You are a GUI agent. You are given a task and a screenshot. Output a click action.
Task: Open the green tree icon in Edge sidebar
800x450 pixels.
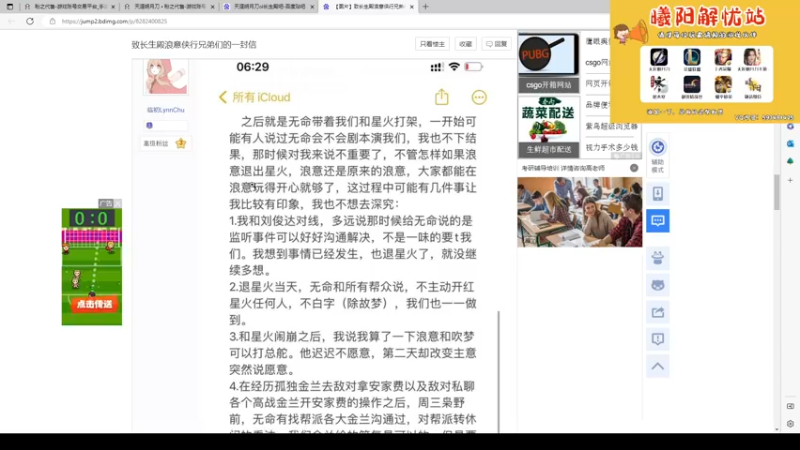(x=790, y=161)
